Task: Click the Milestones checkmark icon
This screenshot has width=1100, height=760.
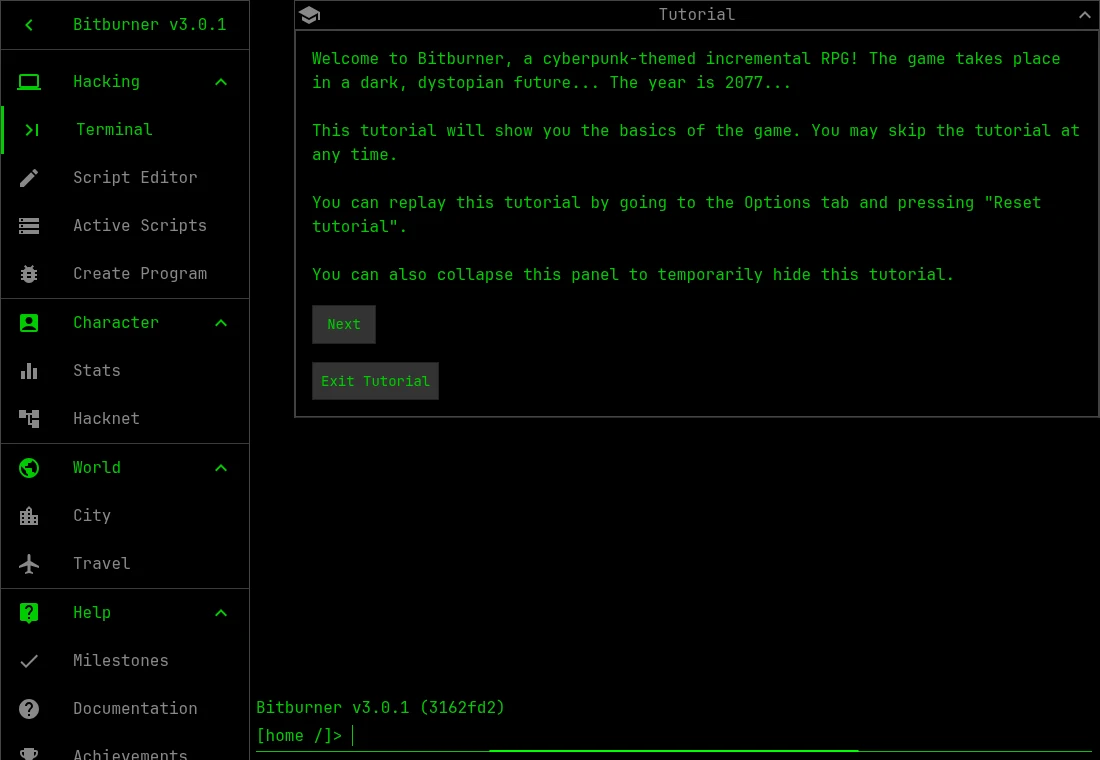Action: pos(29,661)
